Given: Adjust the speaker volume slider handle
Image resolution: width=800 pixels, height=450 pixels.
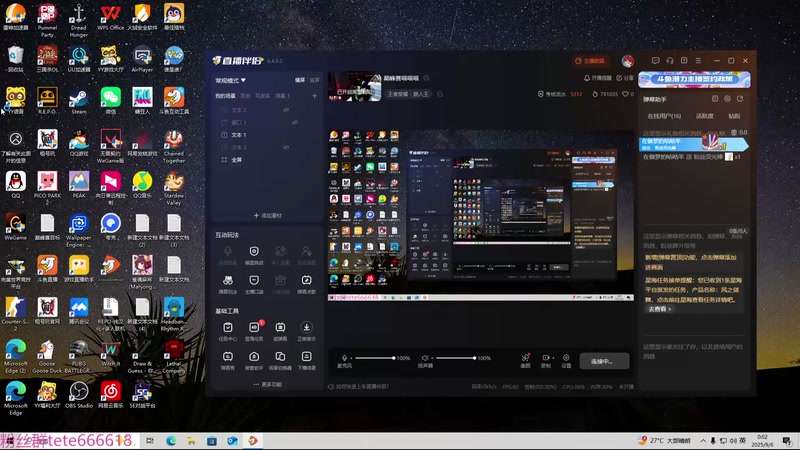Looking at the screenshot, I should [474, 358].
